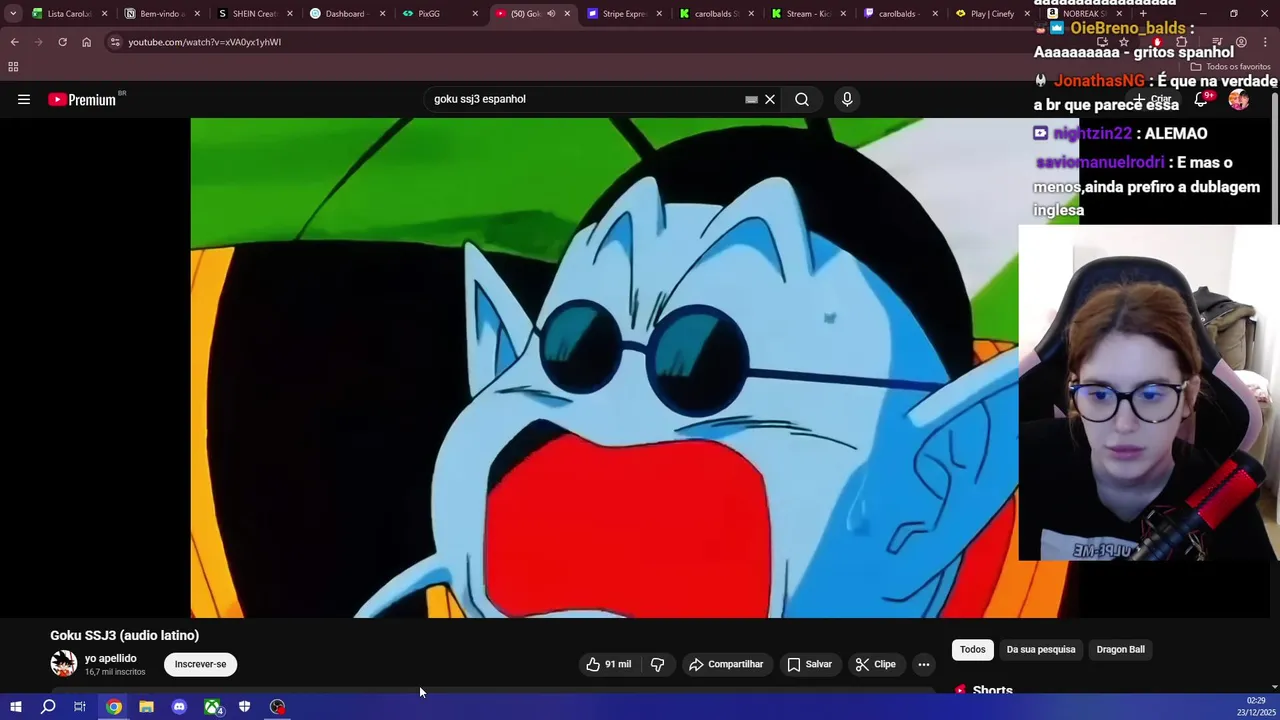
Task: Open Task View on taskbar
Action: coord(79,707)
